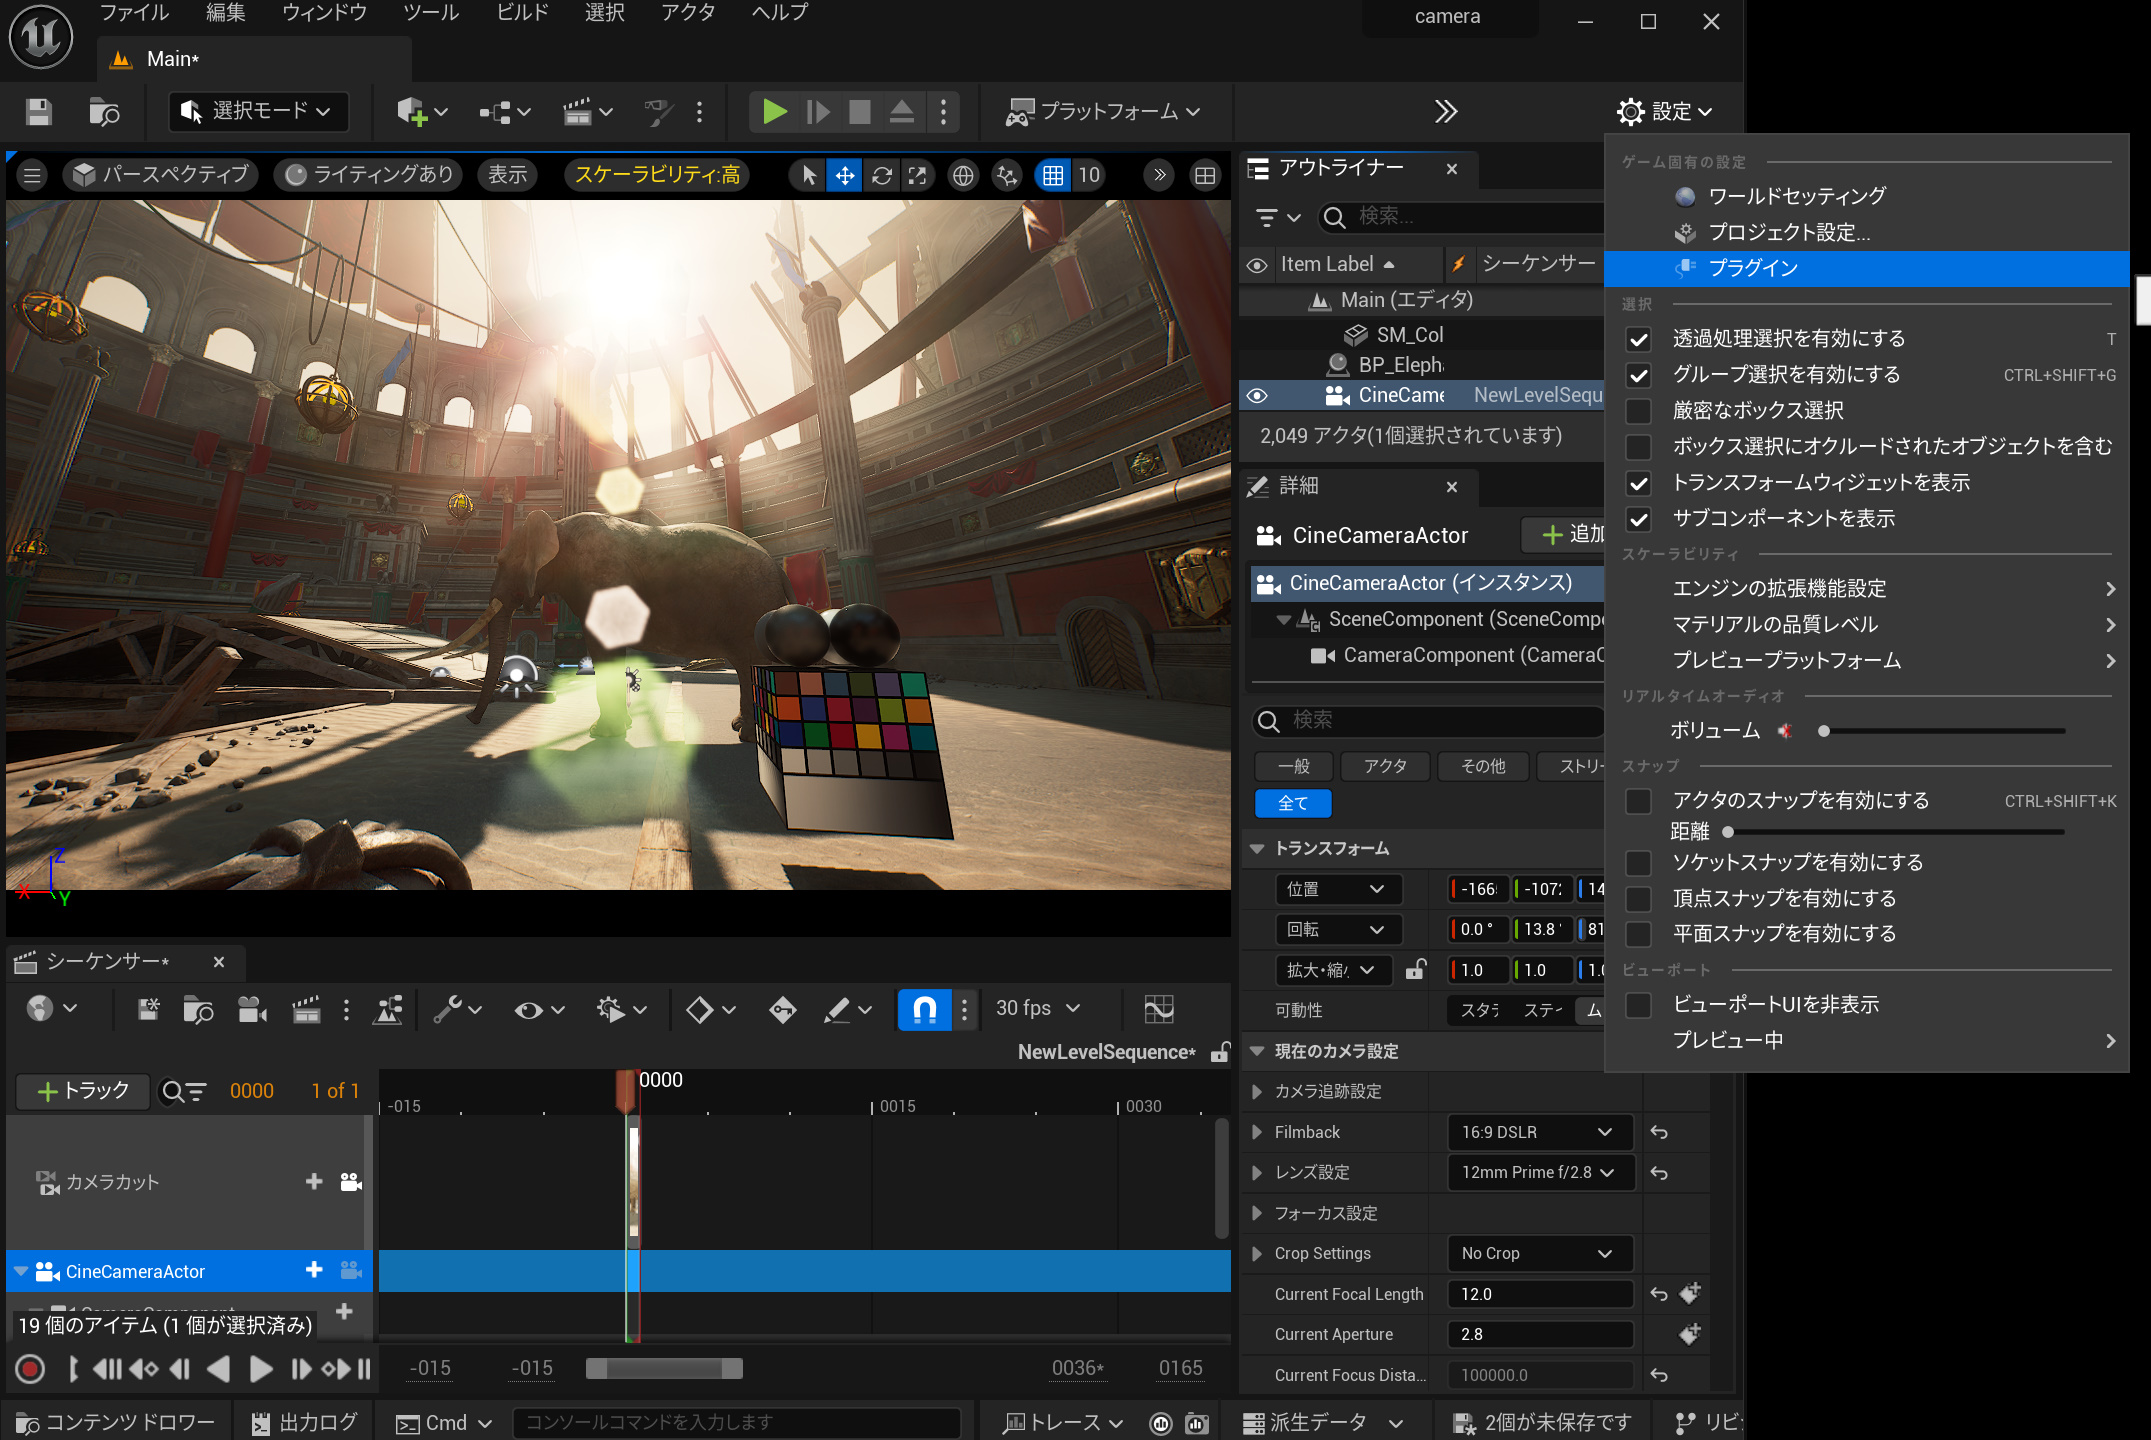Click the 全て filter button in details

[1292, 803]
